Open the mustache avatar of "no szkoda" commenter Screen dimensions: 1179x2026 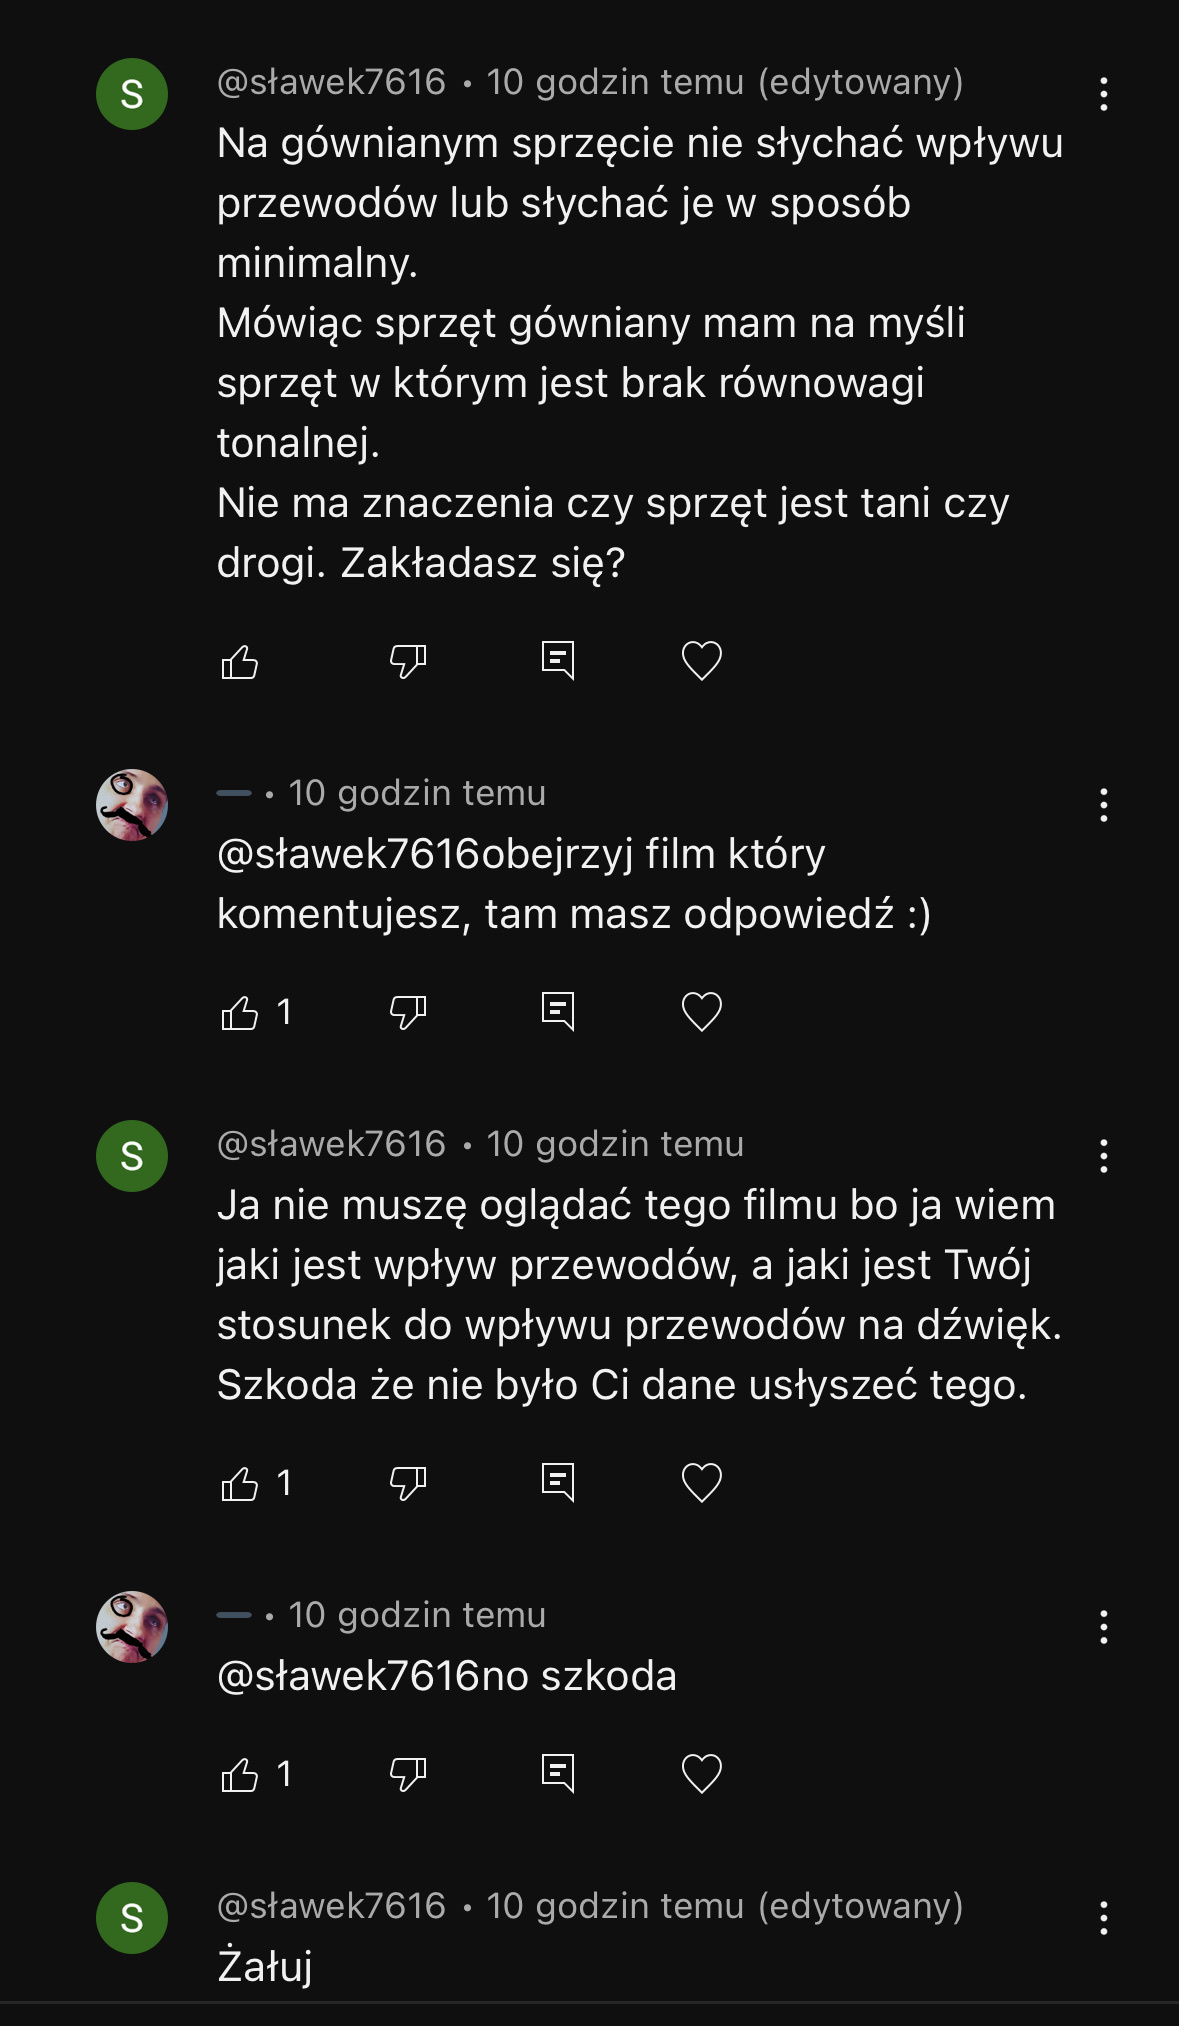pyautogui.click(x=132, y=1627)
